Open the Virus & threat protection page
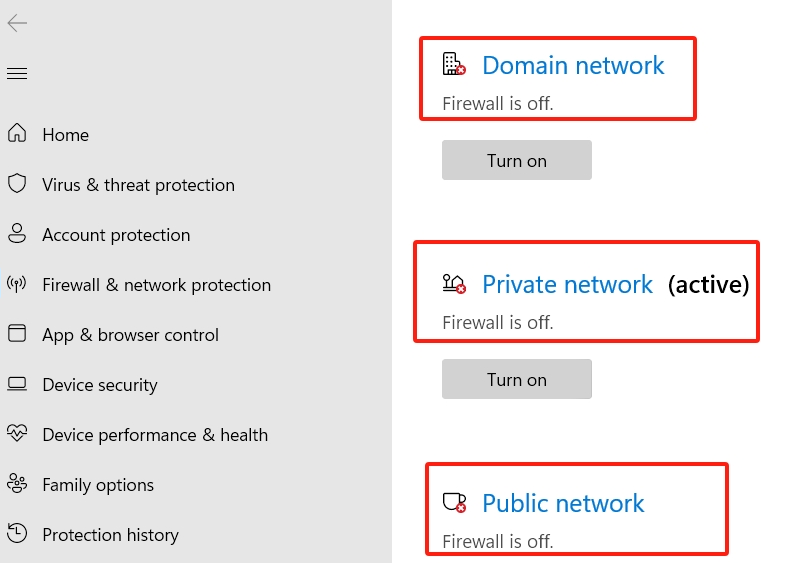The width and height of the screenshot is (800, 563). point(138,185)
